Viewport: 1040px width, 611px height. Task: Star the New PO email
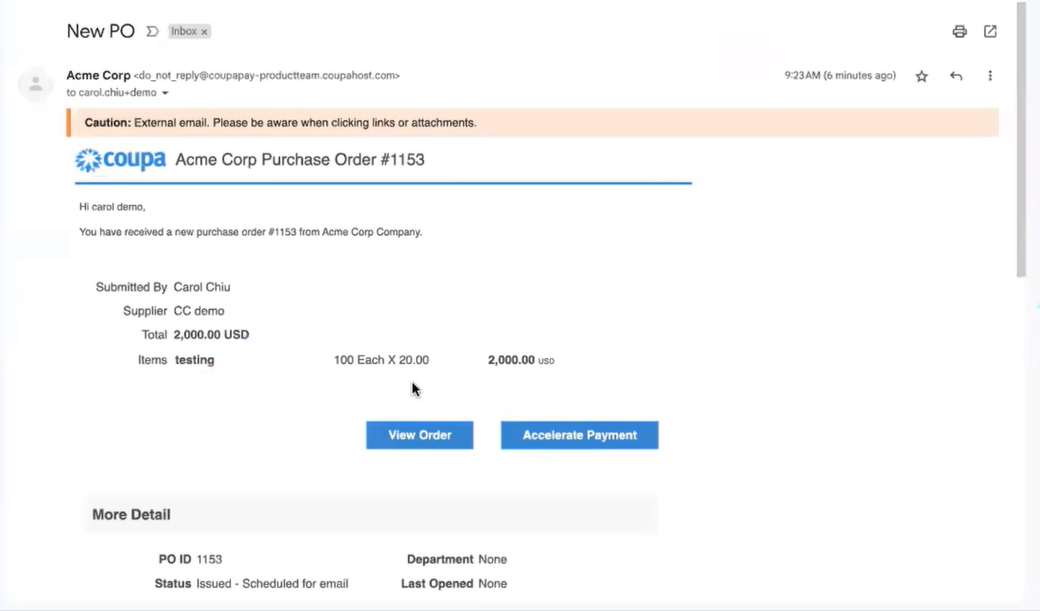tap(921, 75)
